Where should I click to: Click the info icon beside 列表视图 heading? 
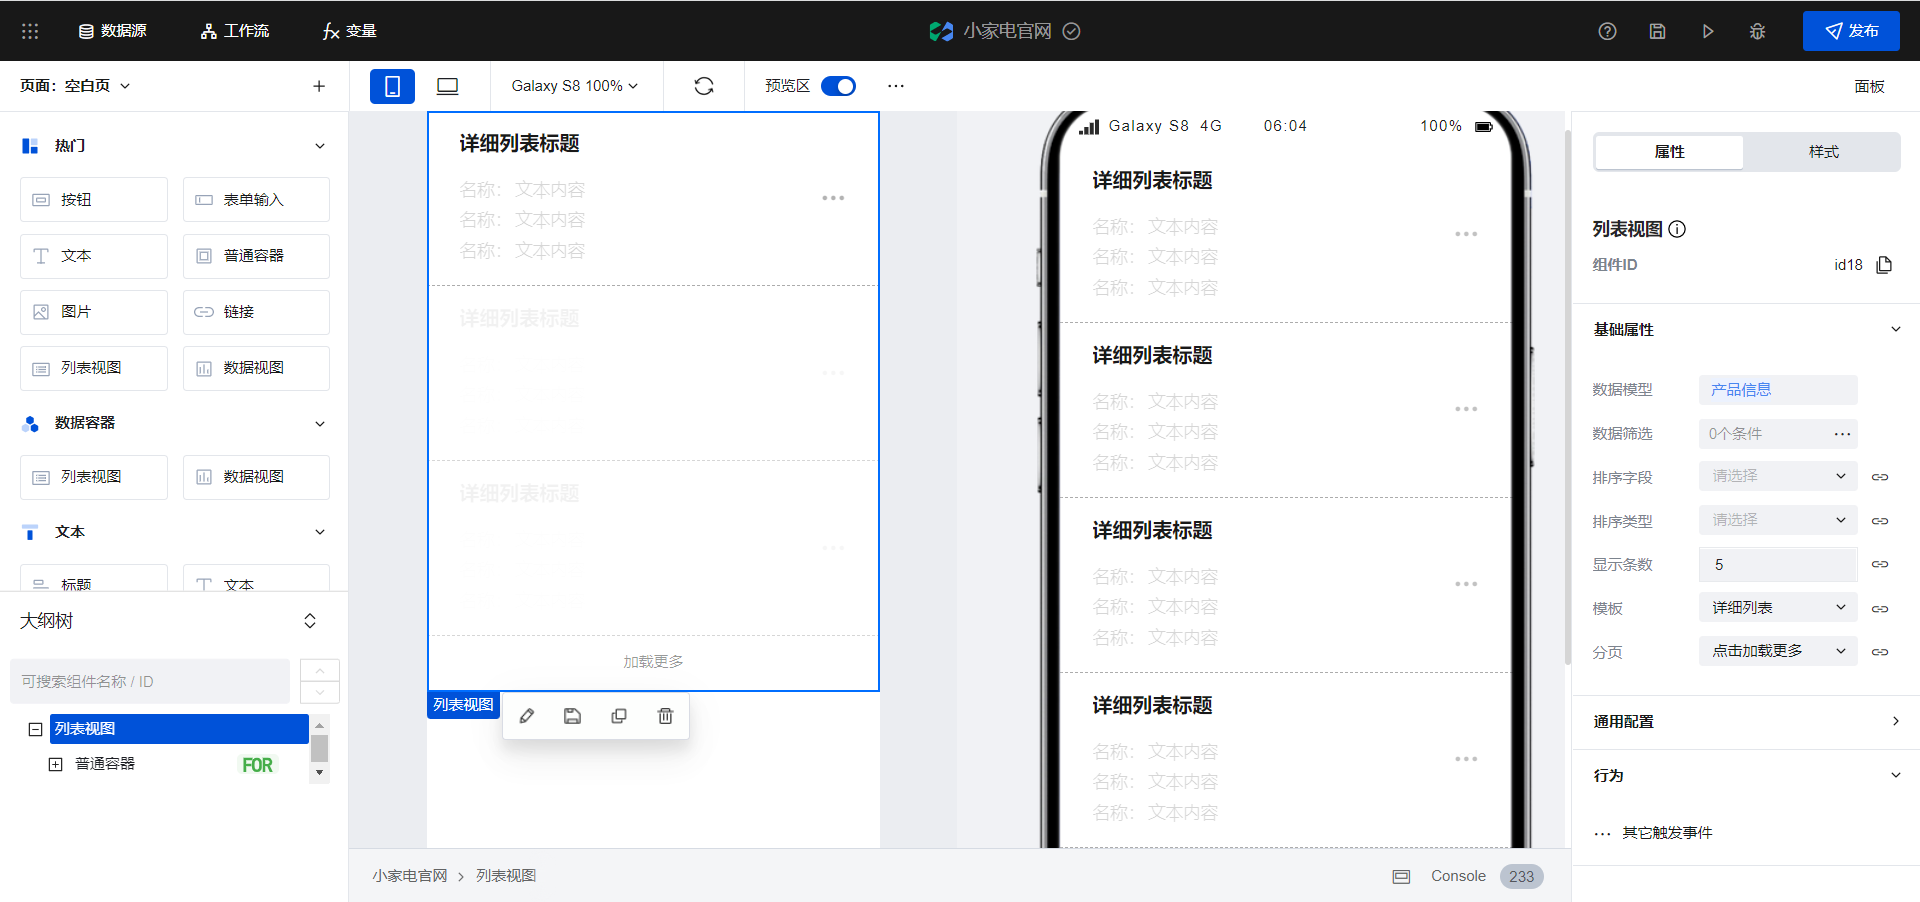click(1678, 229)
